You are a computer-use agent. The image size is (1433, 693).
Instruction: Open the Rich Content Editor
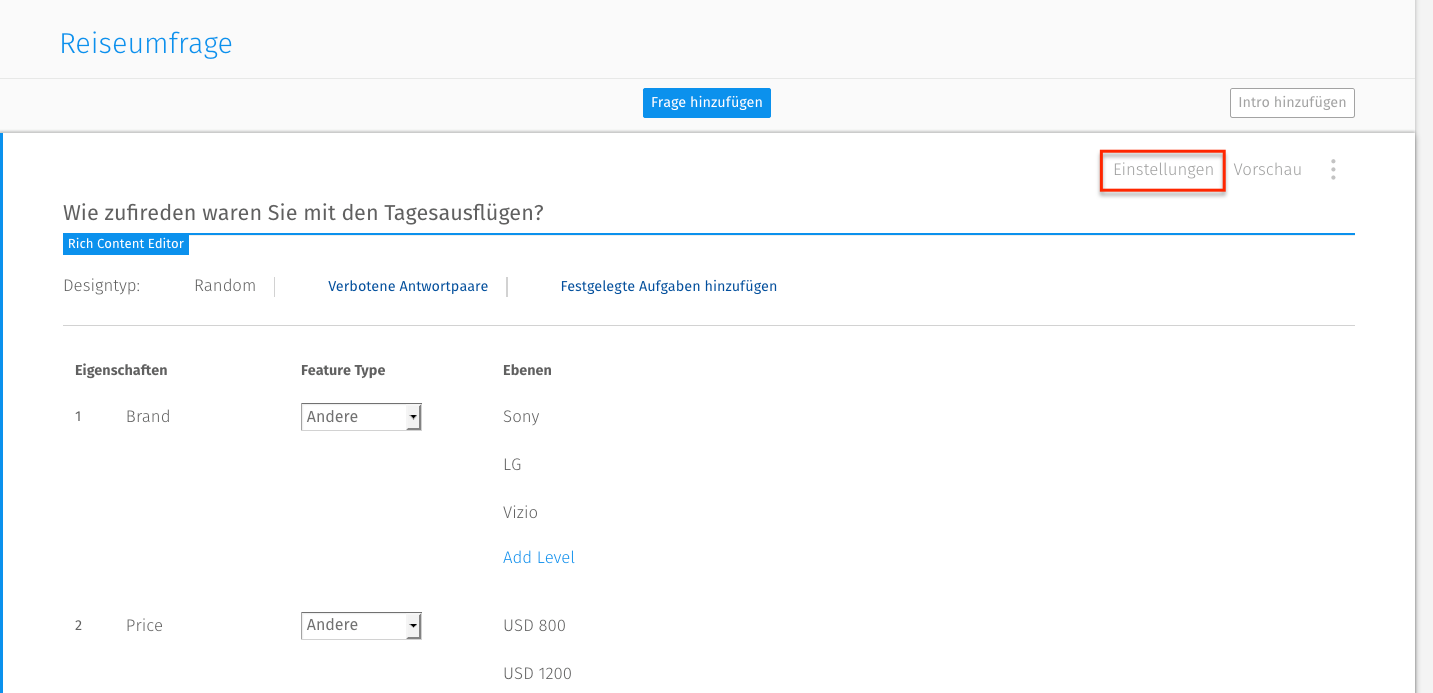tap(126, 244)
